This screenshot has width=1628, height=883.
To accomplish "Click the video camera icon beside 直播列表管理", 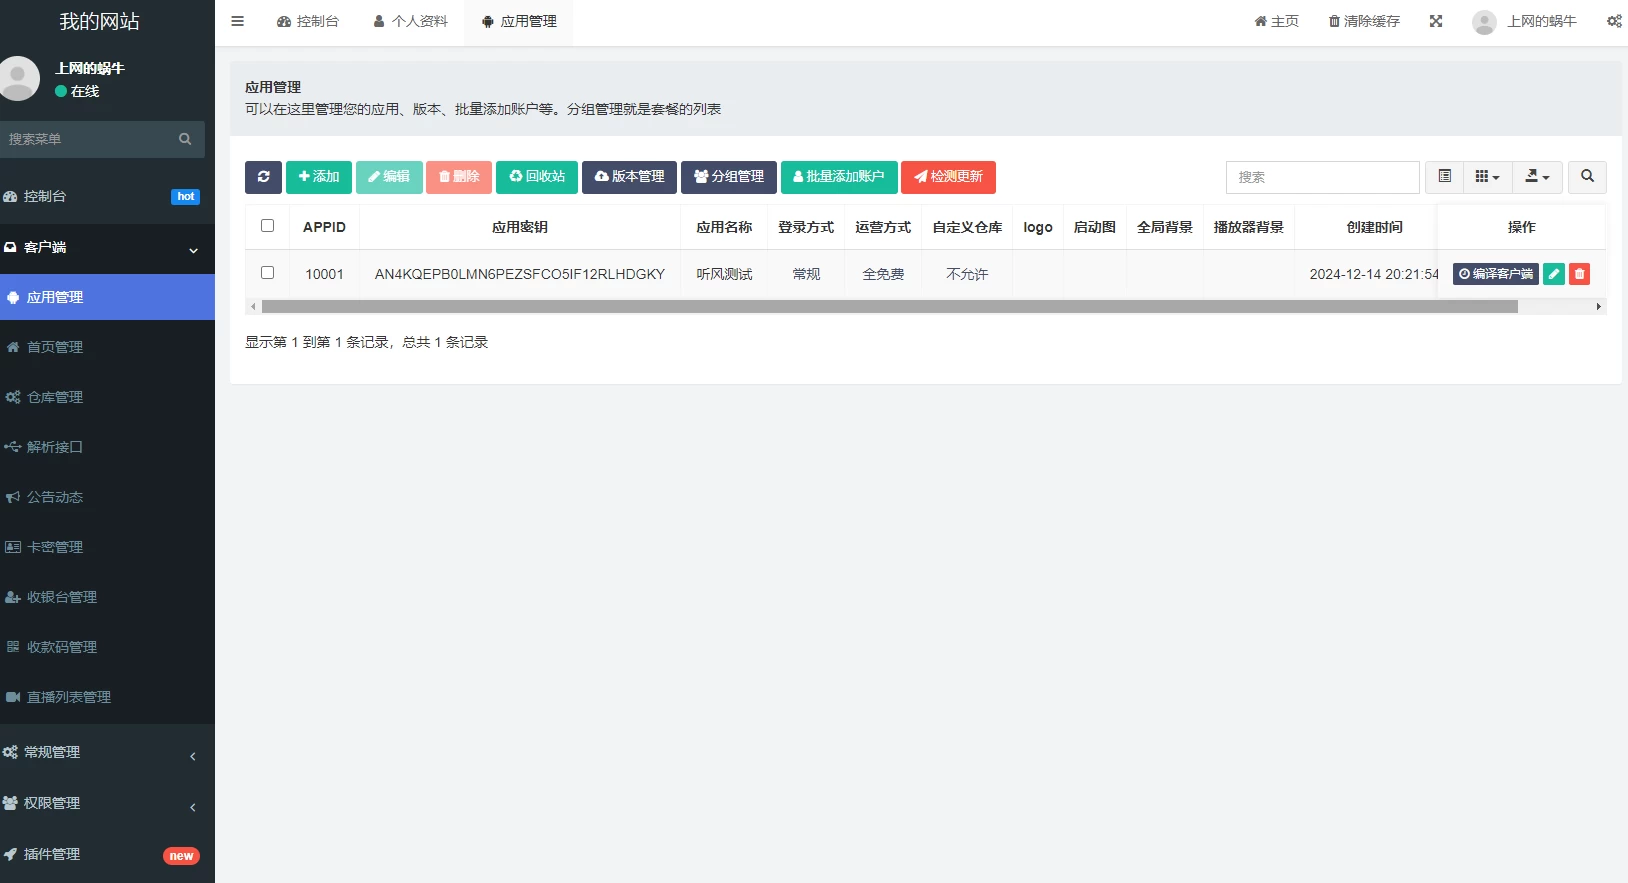I will [13, 697].
